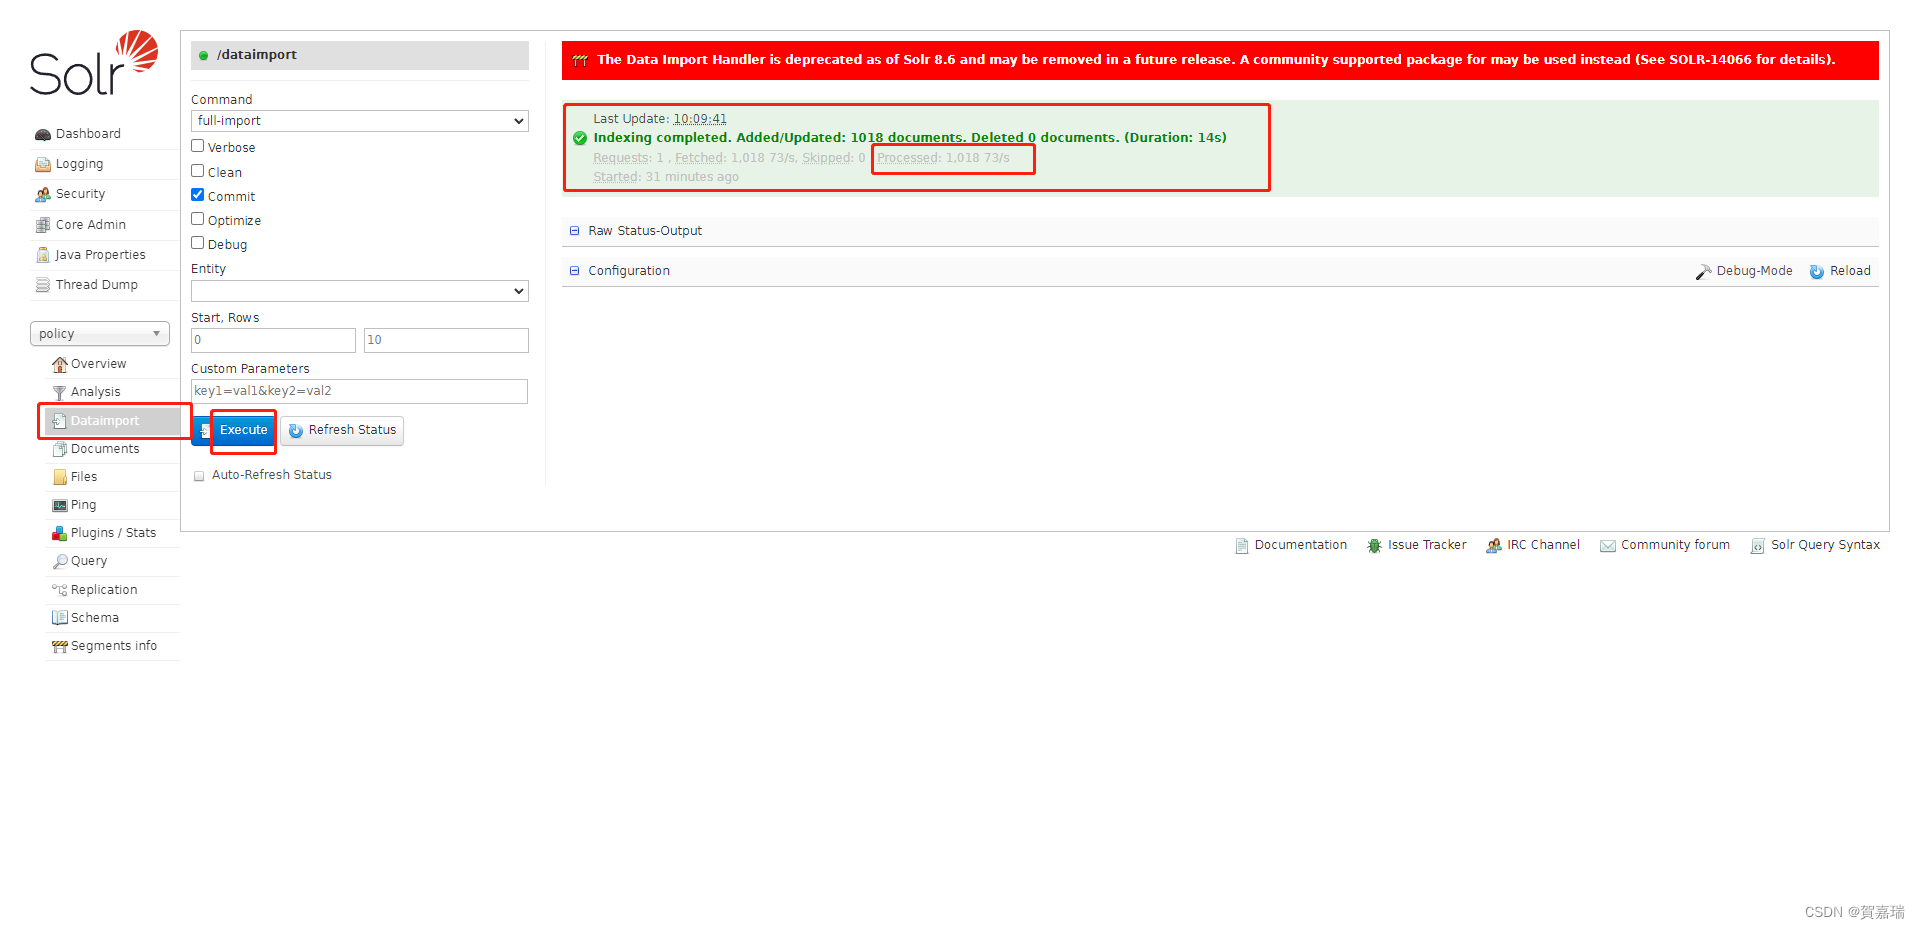Open the policy core selector dropdown
Image resolution: width=1920 pixels, height=929 pixels.
100,334
